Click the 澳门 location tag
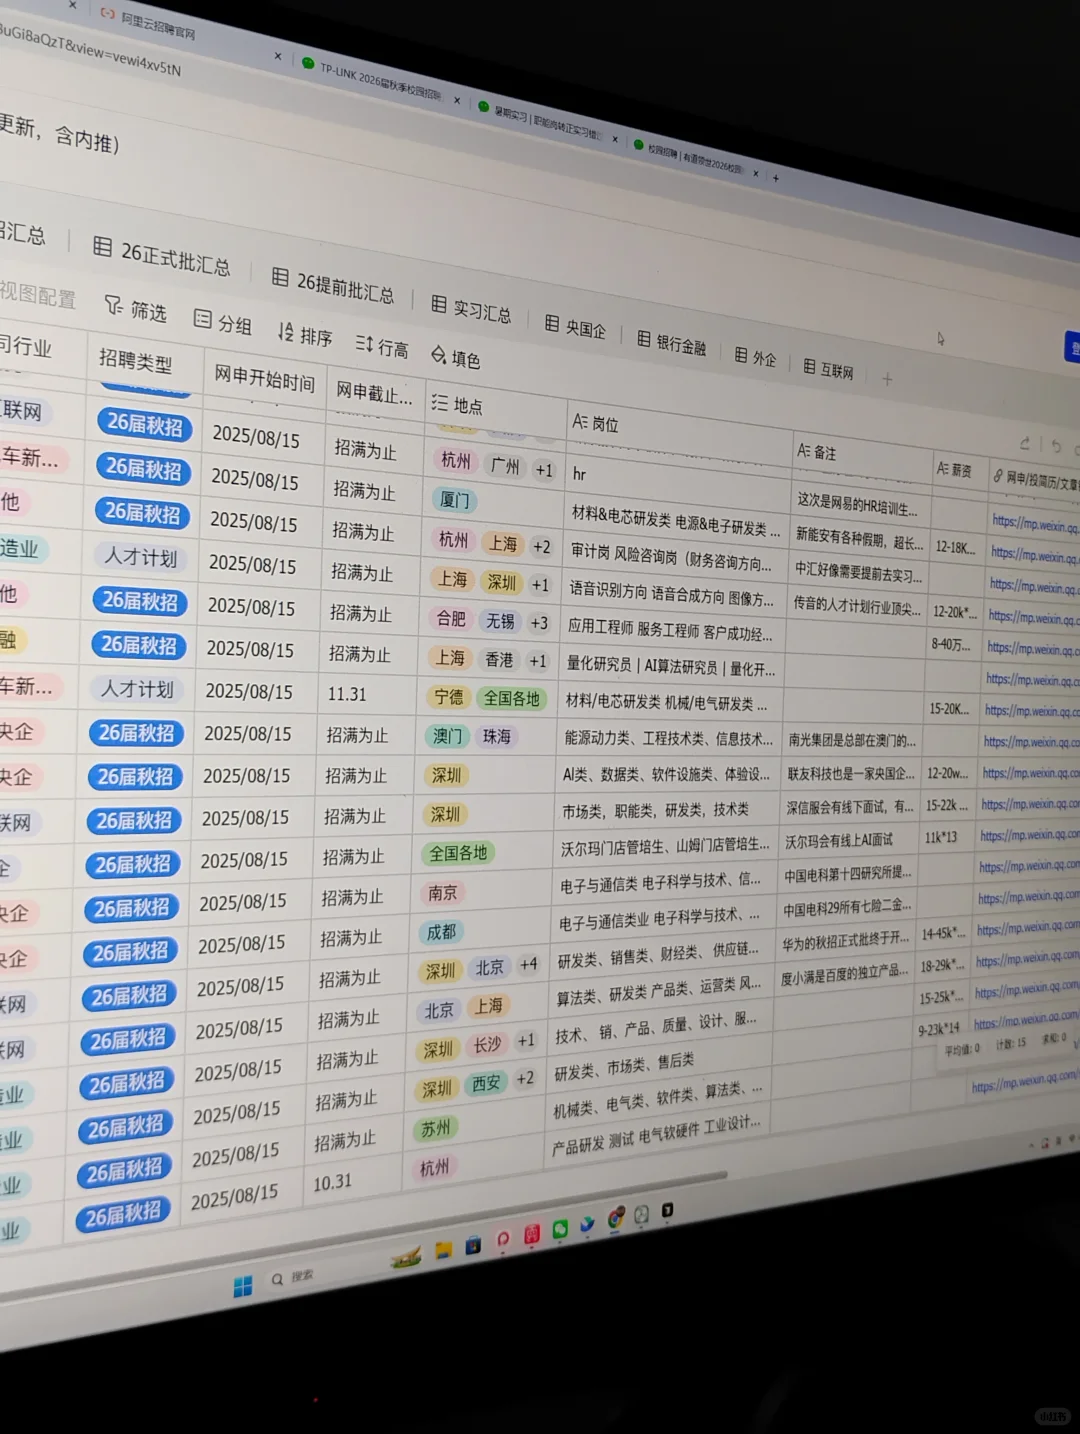The image size is (1080, 1434). click(448, 736)
